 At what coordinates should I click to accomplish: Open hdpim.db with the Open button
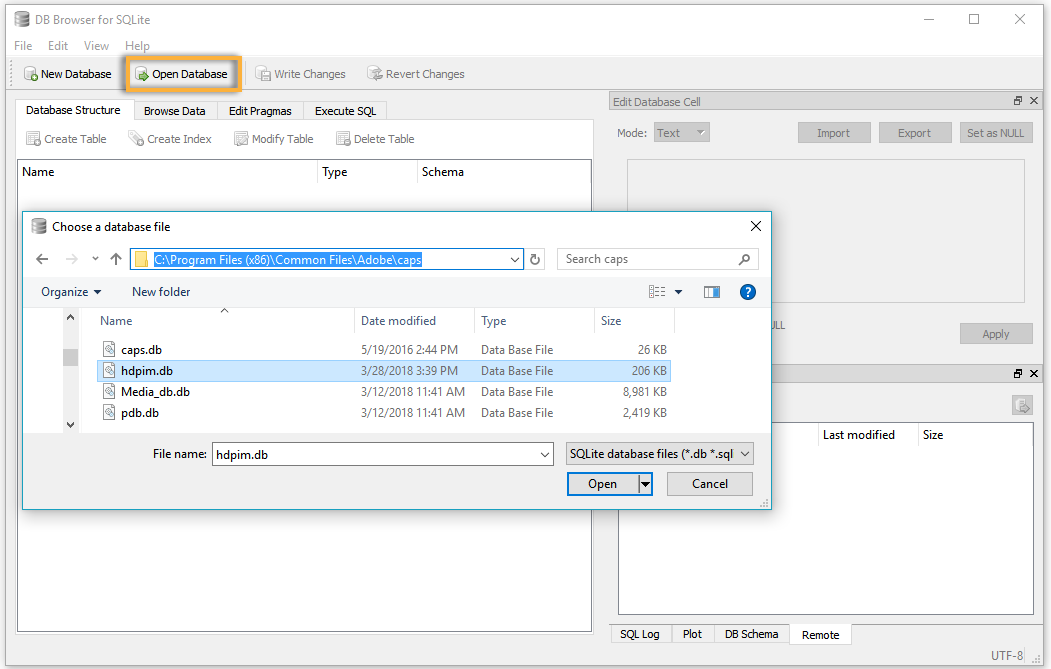pos(604,483)
